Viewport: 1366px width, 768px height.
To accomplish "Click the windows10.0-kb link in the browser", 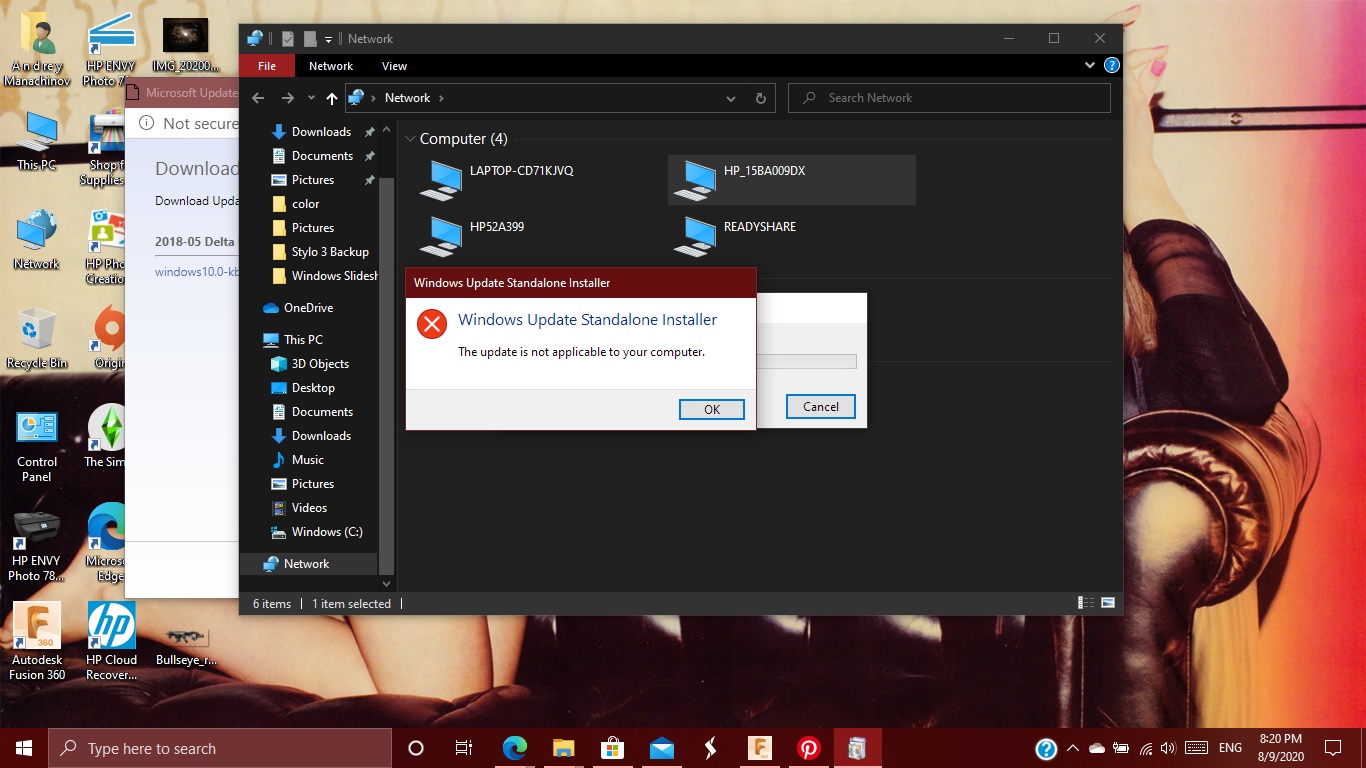I will coord(197,272).
